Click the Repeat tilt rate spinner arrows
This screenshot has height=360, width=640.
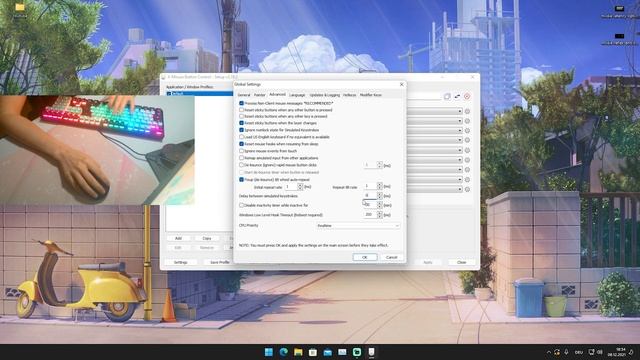[x=380, y=186]
